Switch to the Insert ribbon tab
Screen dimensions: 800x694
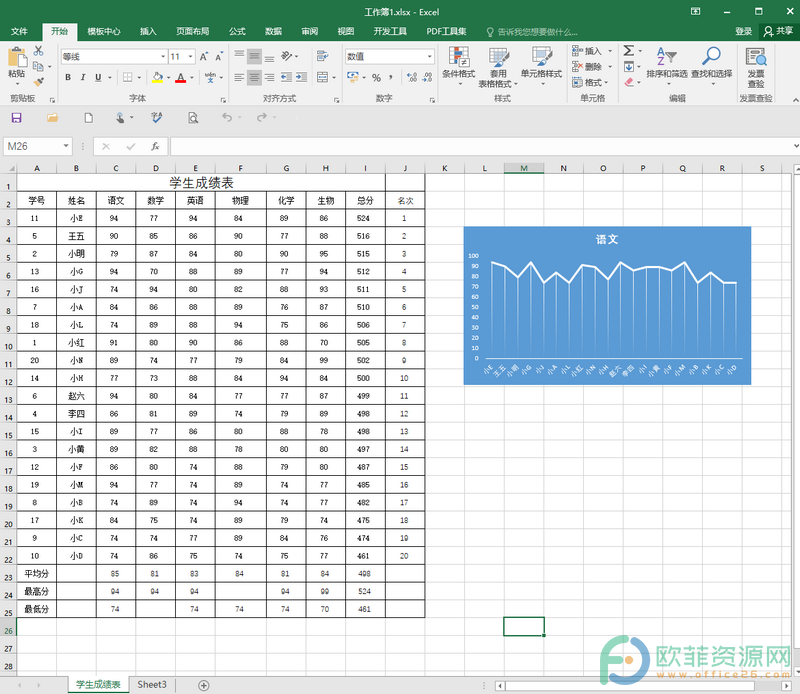pos(148,32)
